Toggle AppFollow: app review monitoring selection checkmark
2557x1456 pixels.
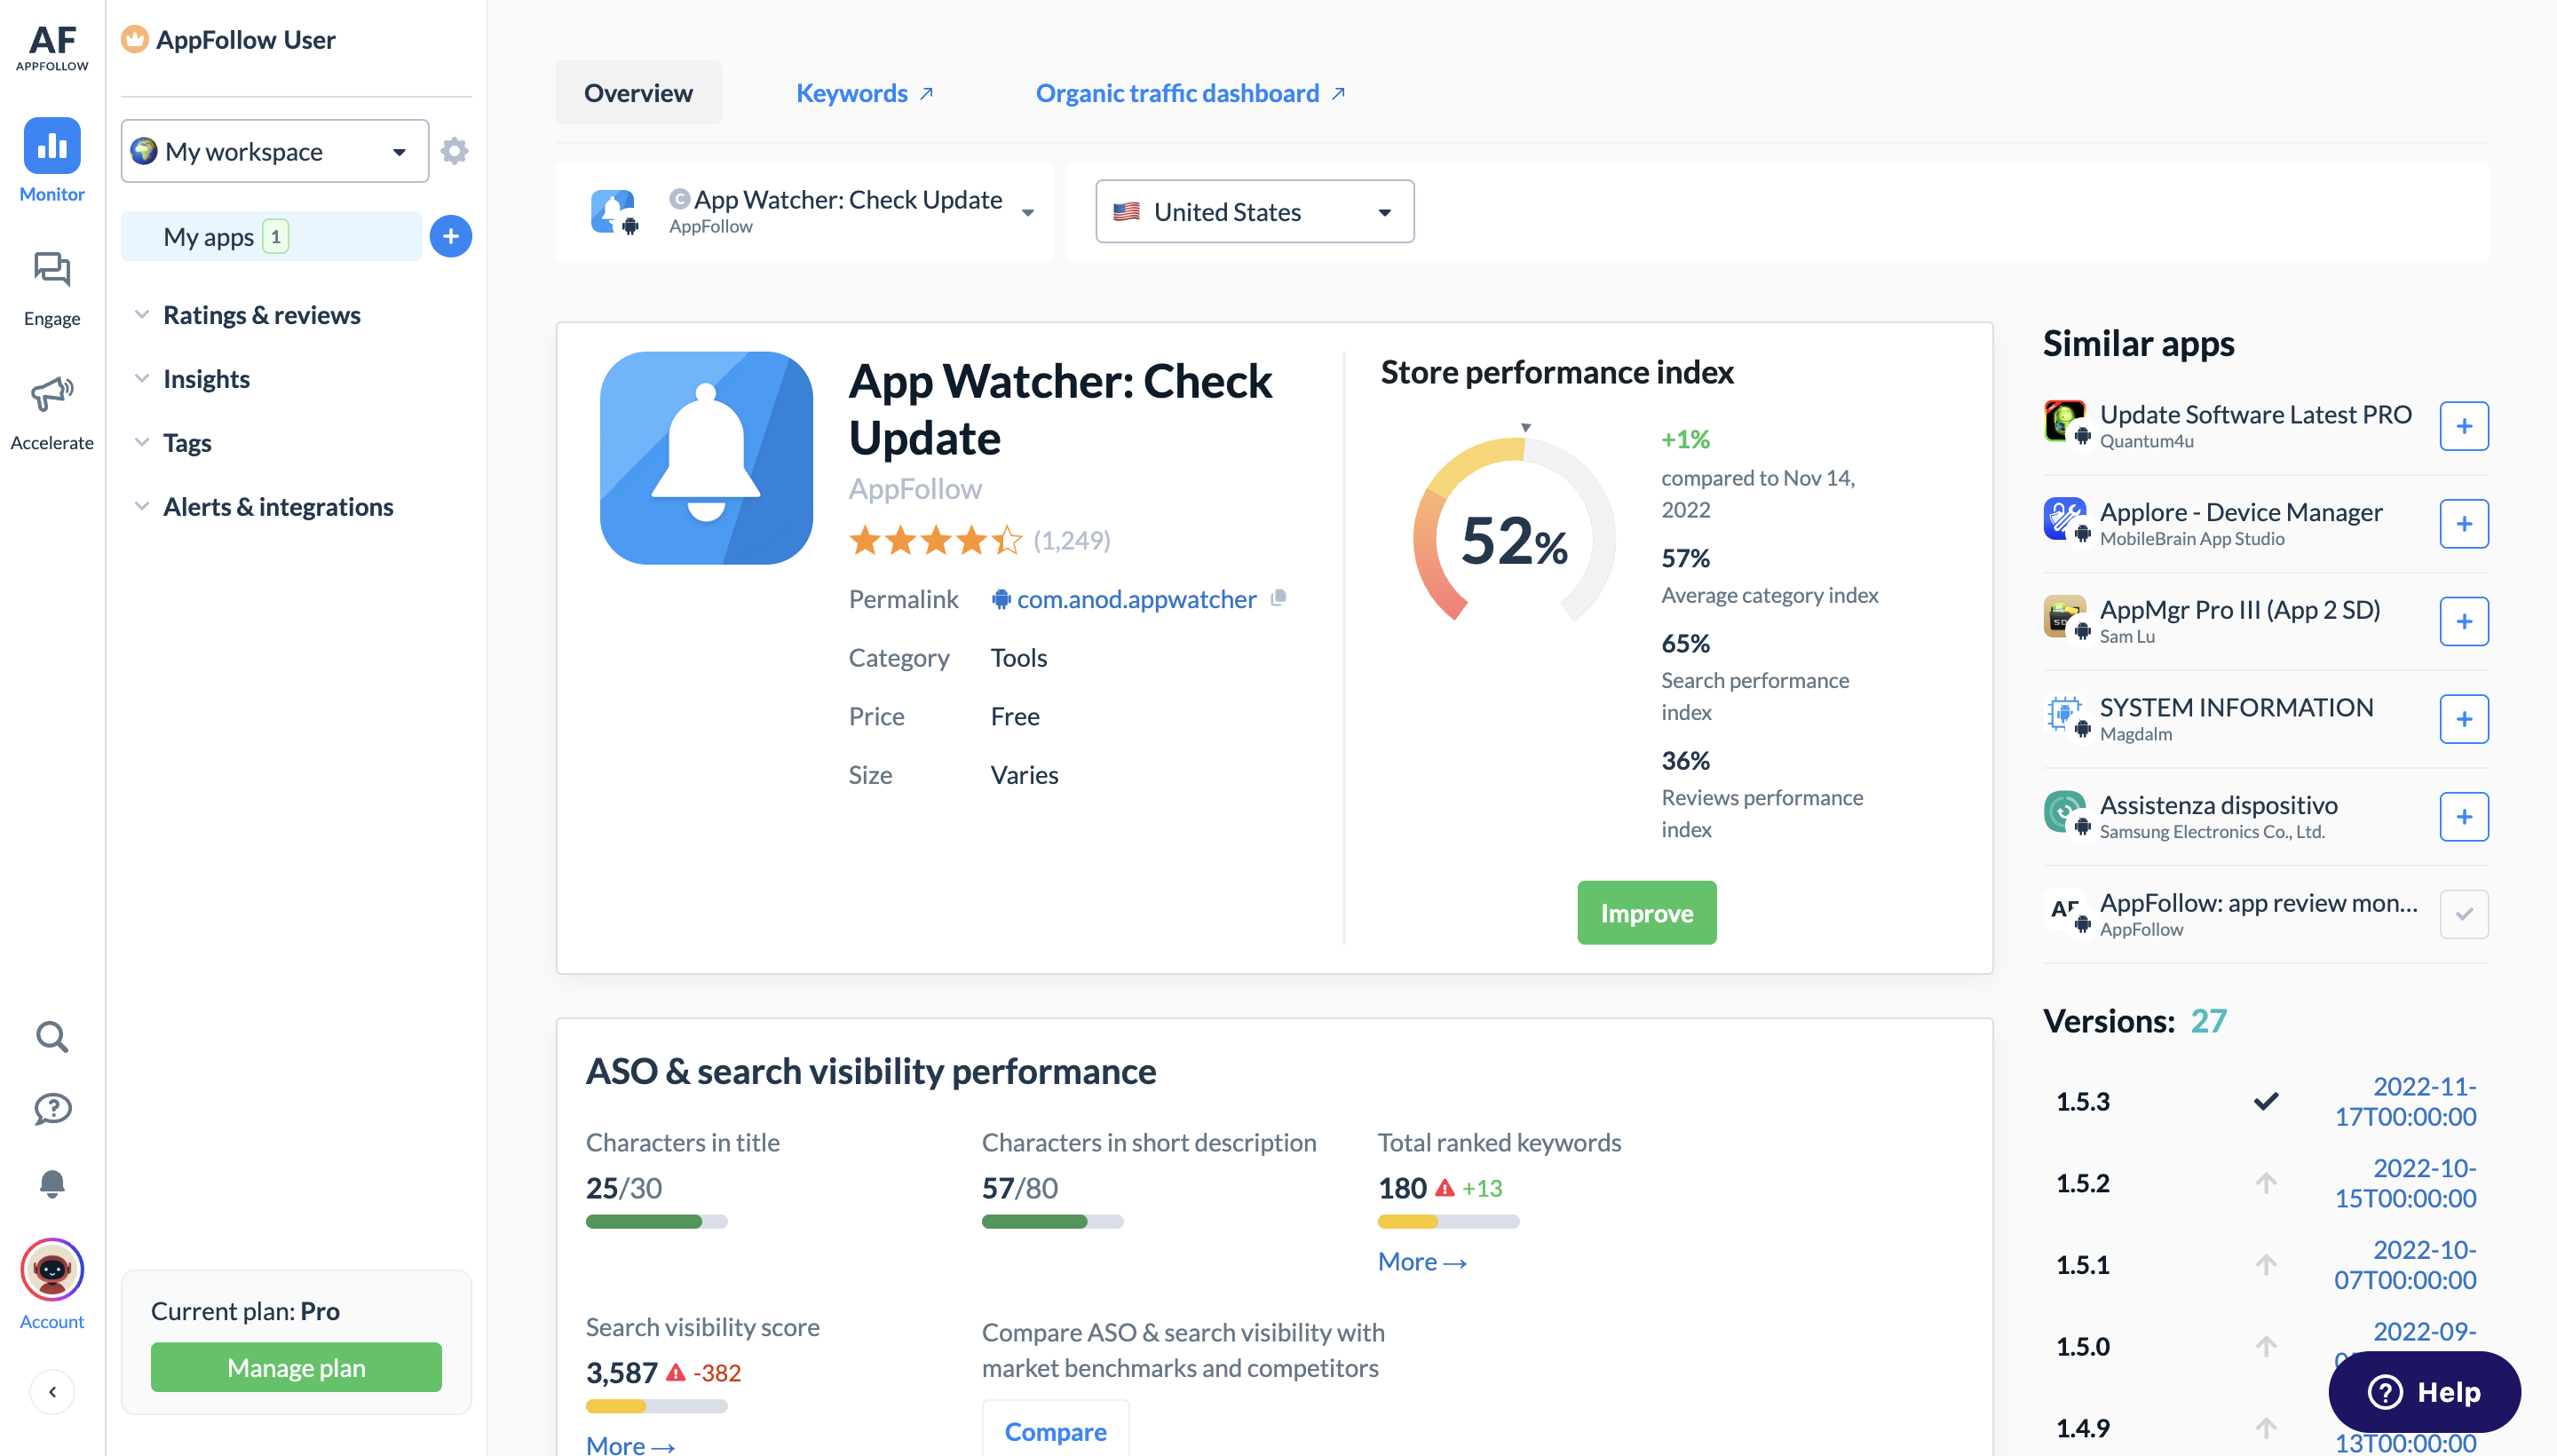(x=2465, y=913)
